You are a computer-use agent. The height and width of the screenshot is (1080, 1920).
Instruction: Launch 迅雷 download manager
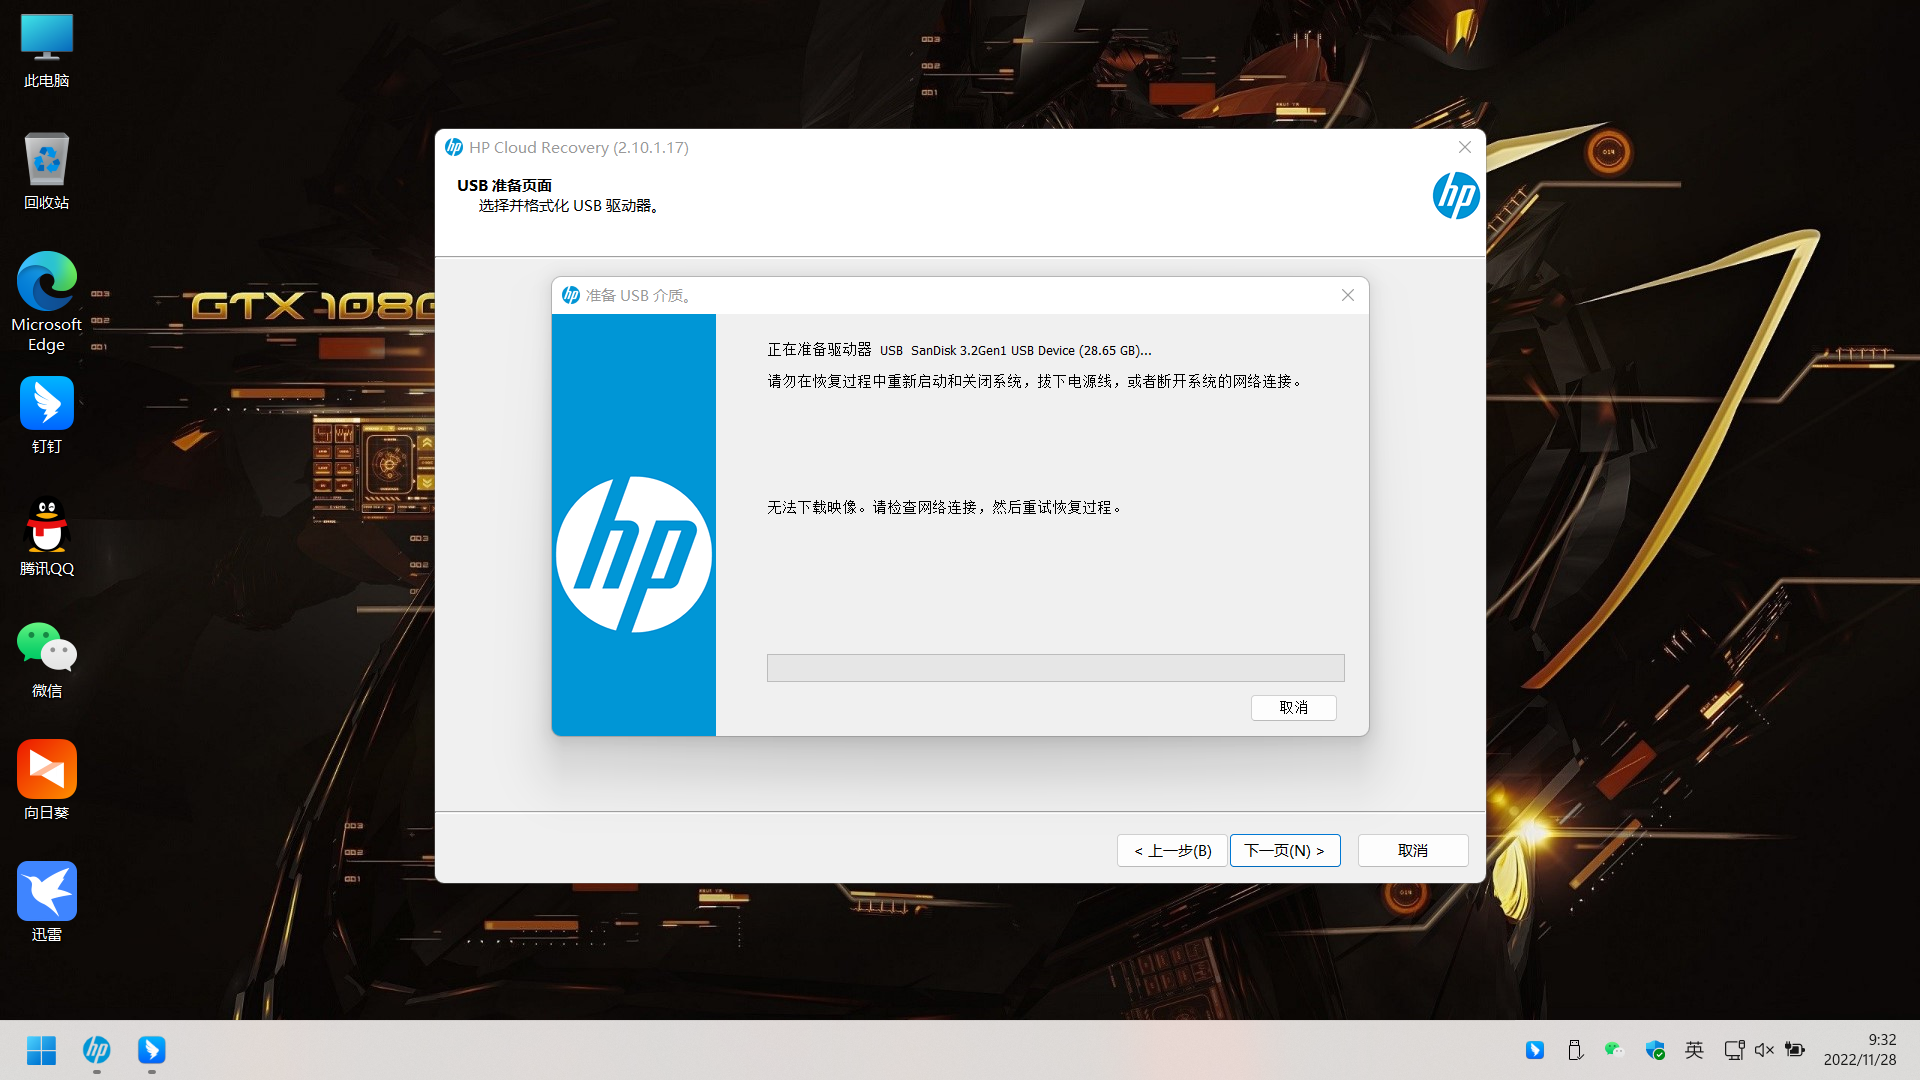46,890
